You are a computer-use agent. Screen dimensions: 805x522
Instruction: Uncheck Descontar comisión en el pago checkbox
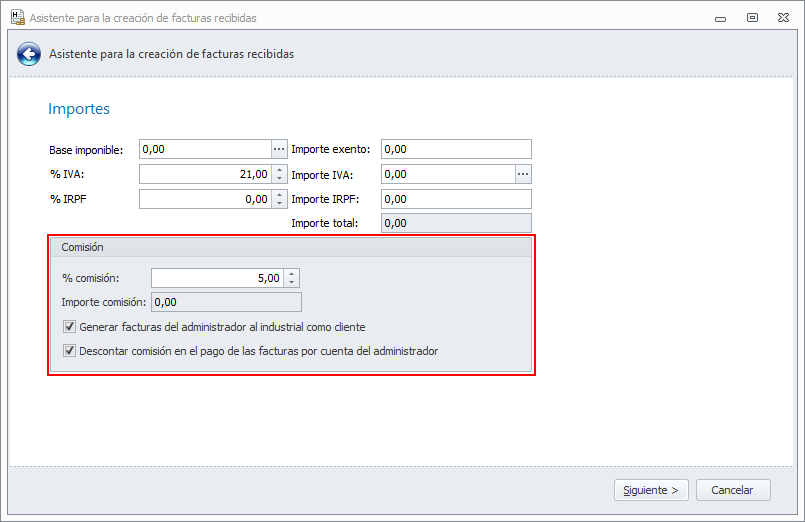pyautogui.click(x=69, y=351)
